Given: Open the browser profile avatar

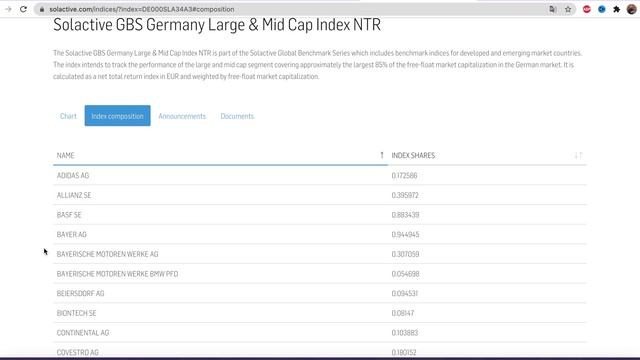Looking at the screenshot, I should [x=631, y=9].
